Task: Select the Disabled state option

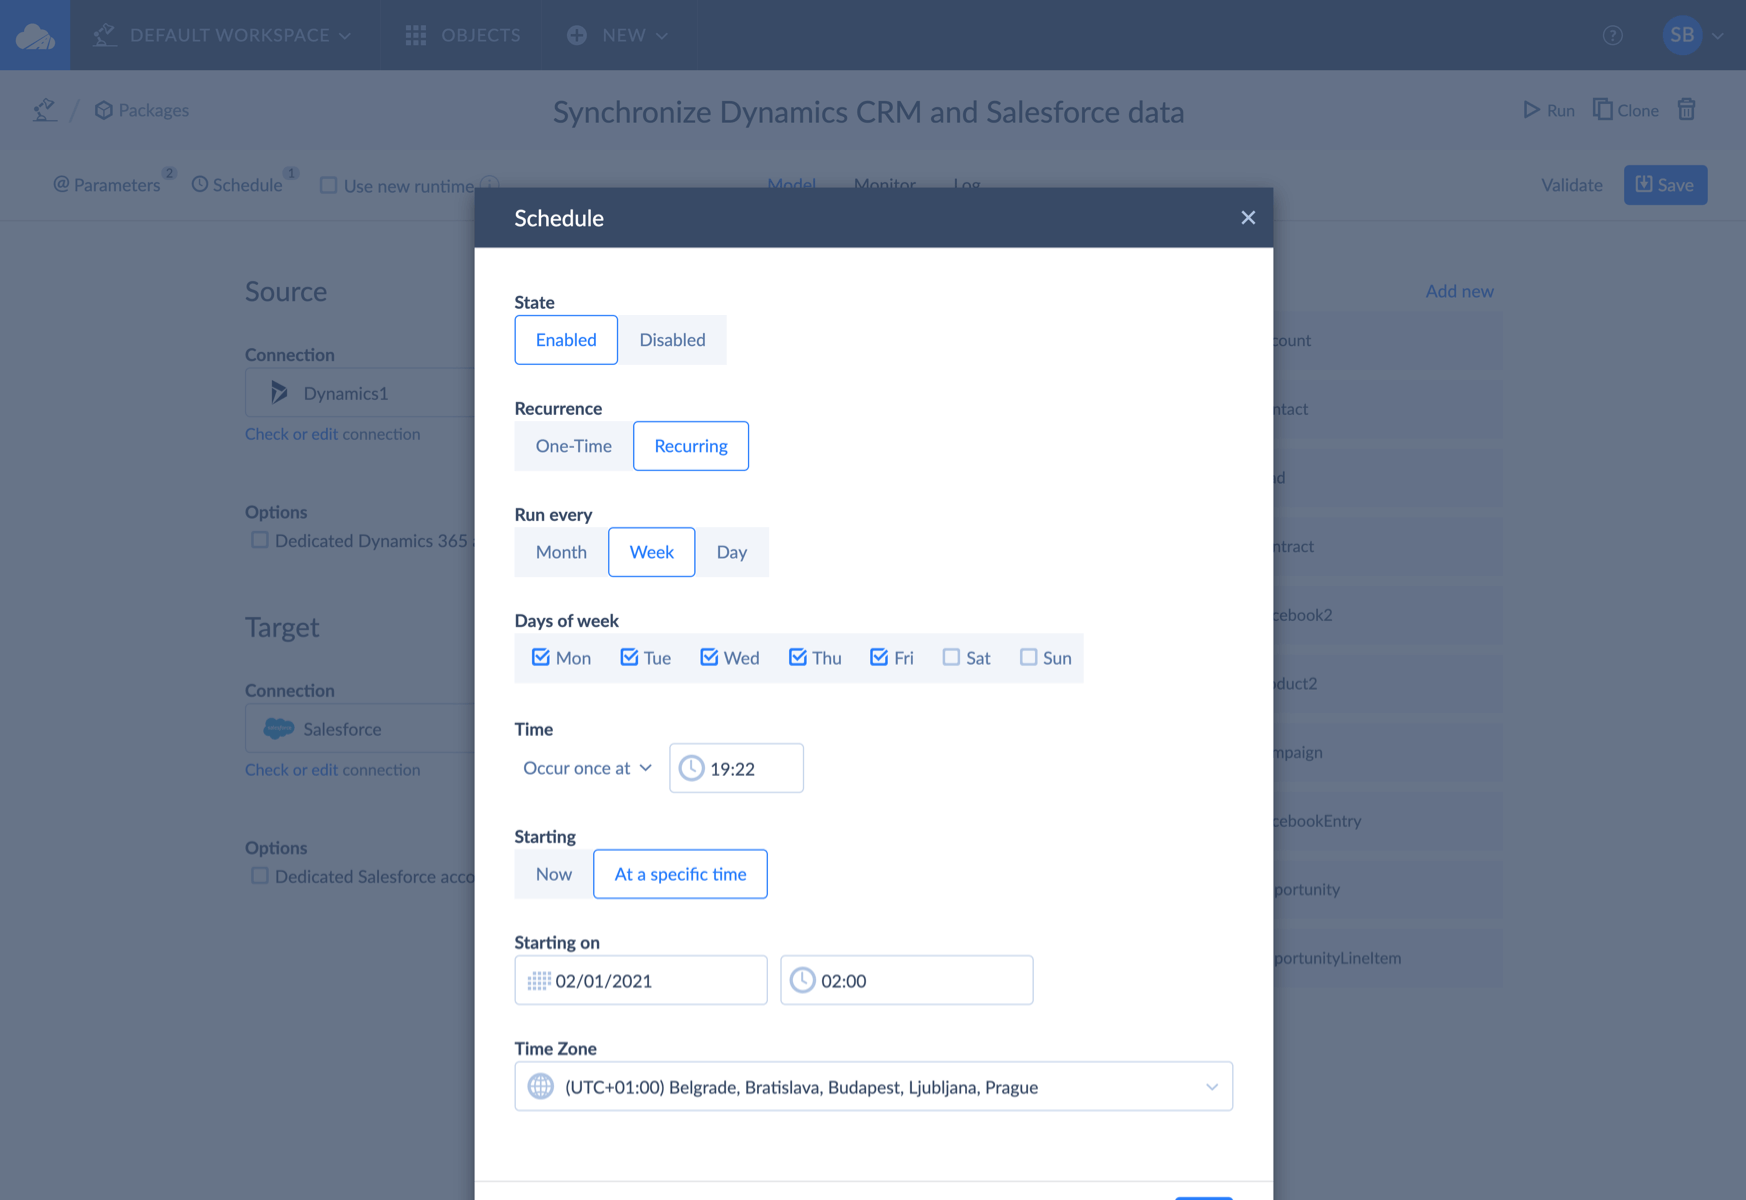Action: pyautogui.click(x=672, y=340)
